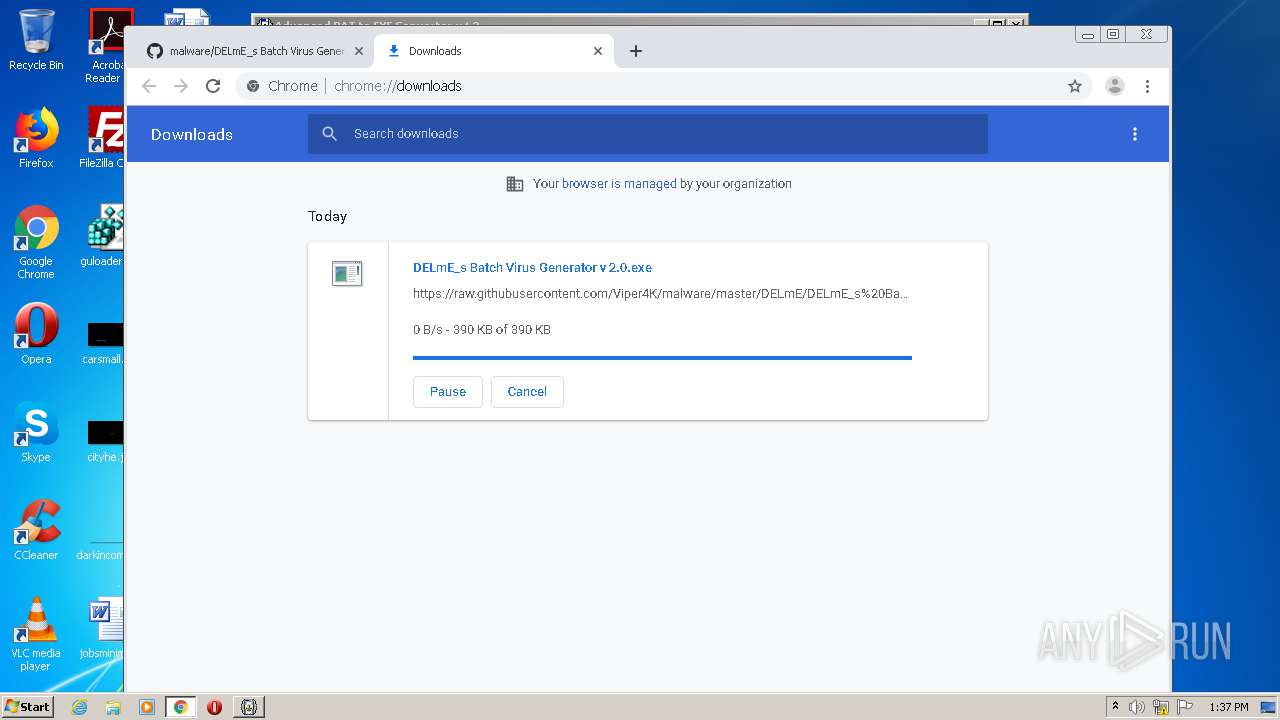Screen dimensions: 1280x720
Task: Launch the Opera desktop shortcut
Action: coord(36,334)
